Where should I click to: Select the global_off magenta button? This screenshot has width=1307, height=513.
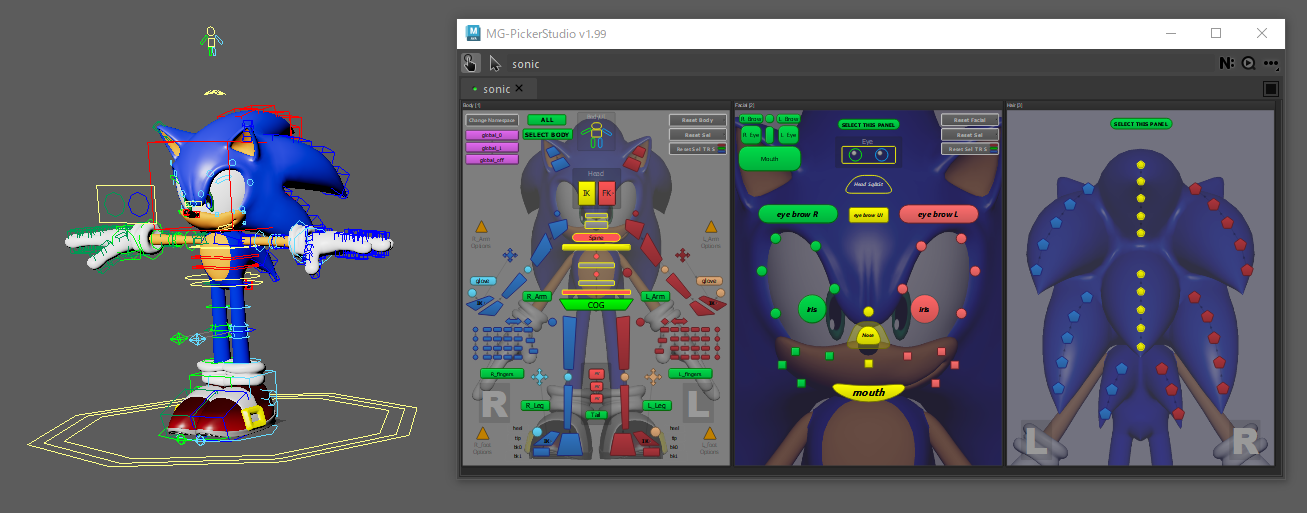492,160
